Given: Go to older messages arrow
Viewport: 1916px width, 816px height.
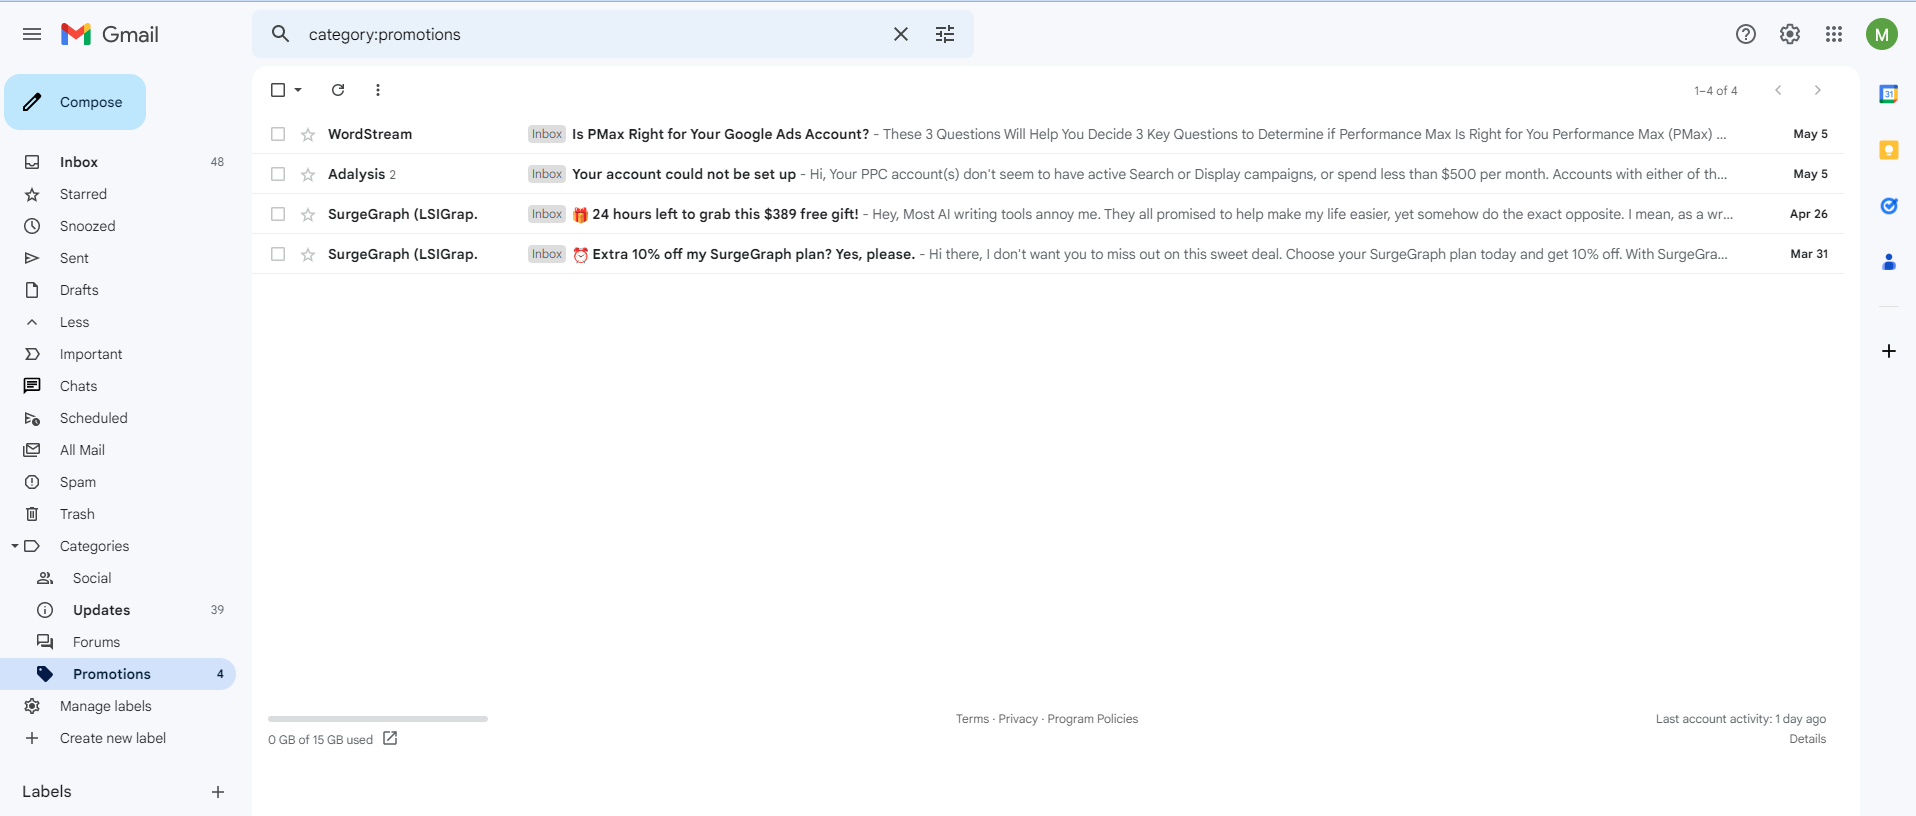Looking at the screenshot, I should 1818,90.
